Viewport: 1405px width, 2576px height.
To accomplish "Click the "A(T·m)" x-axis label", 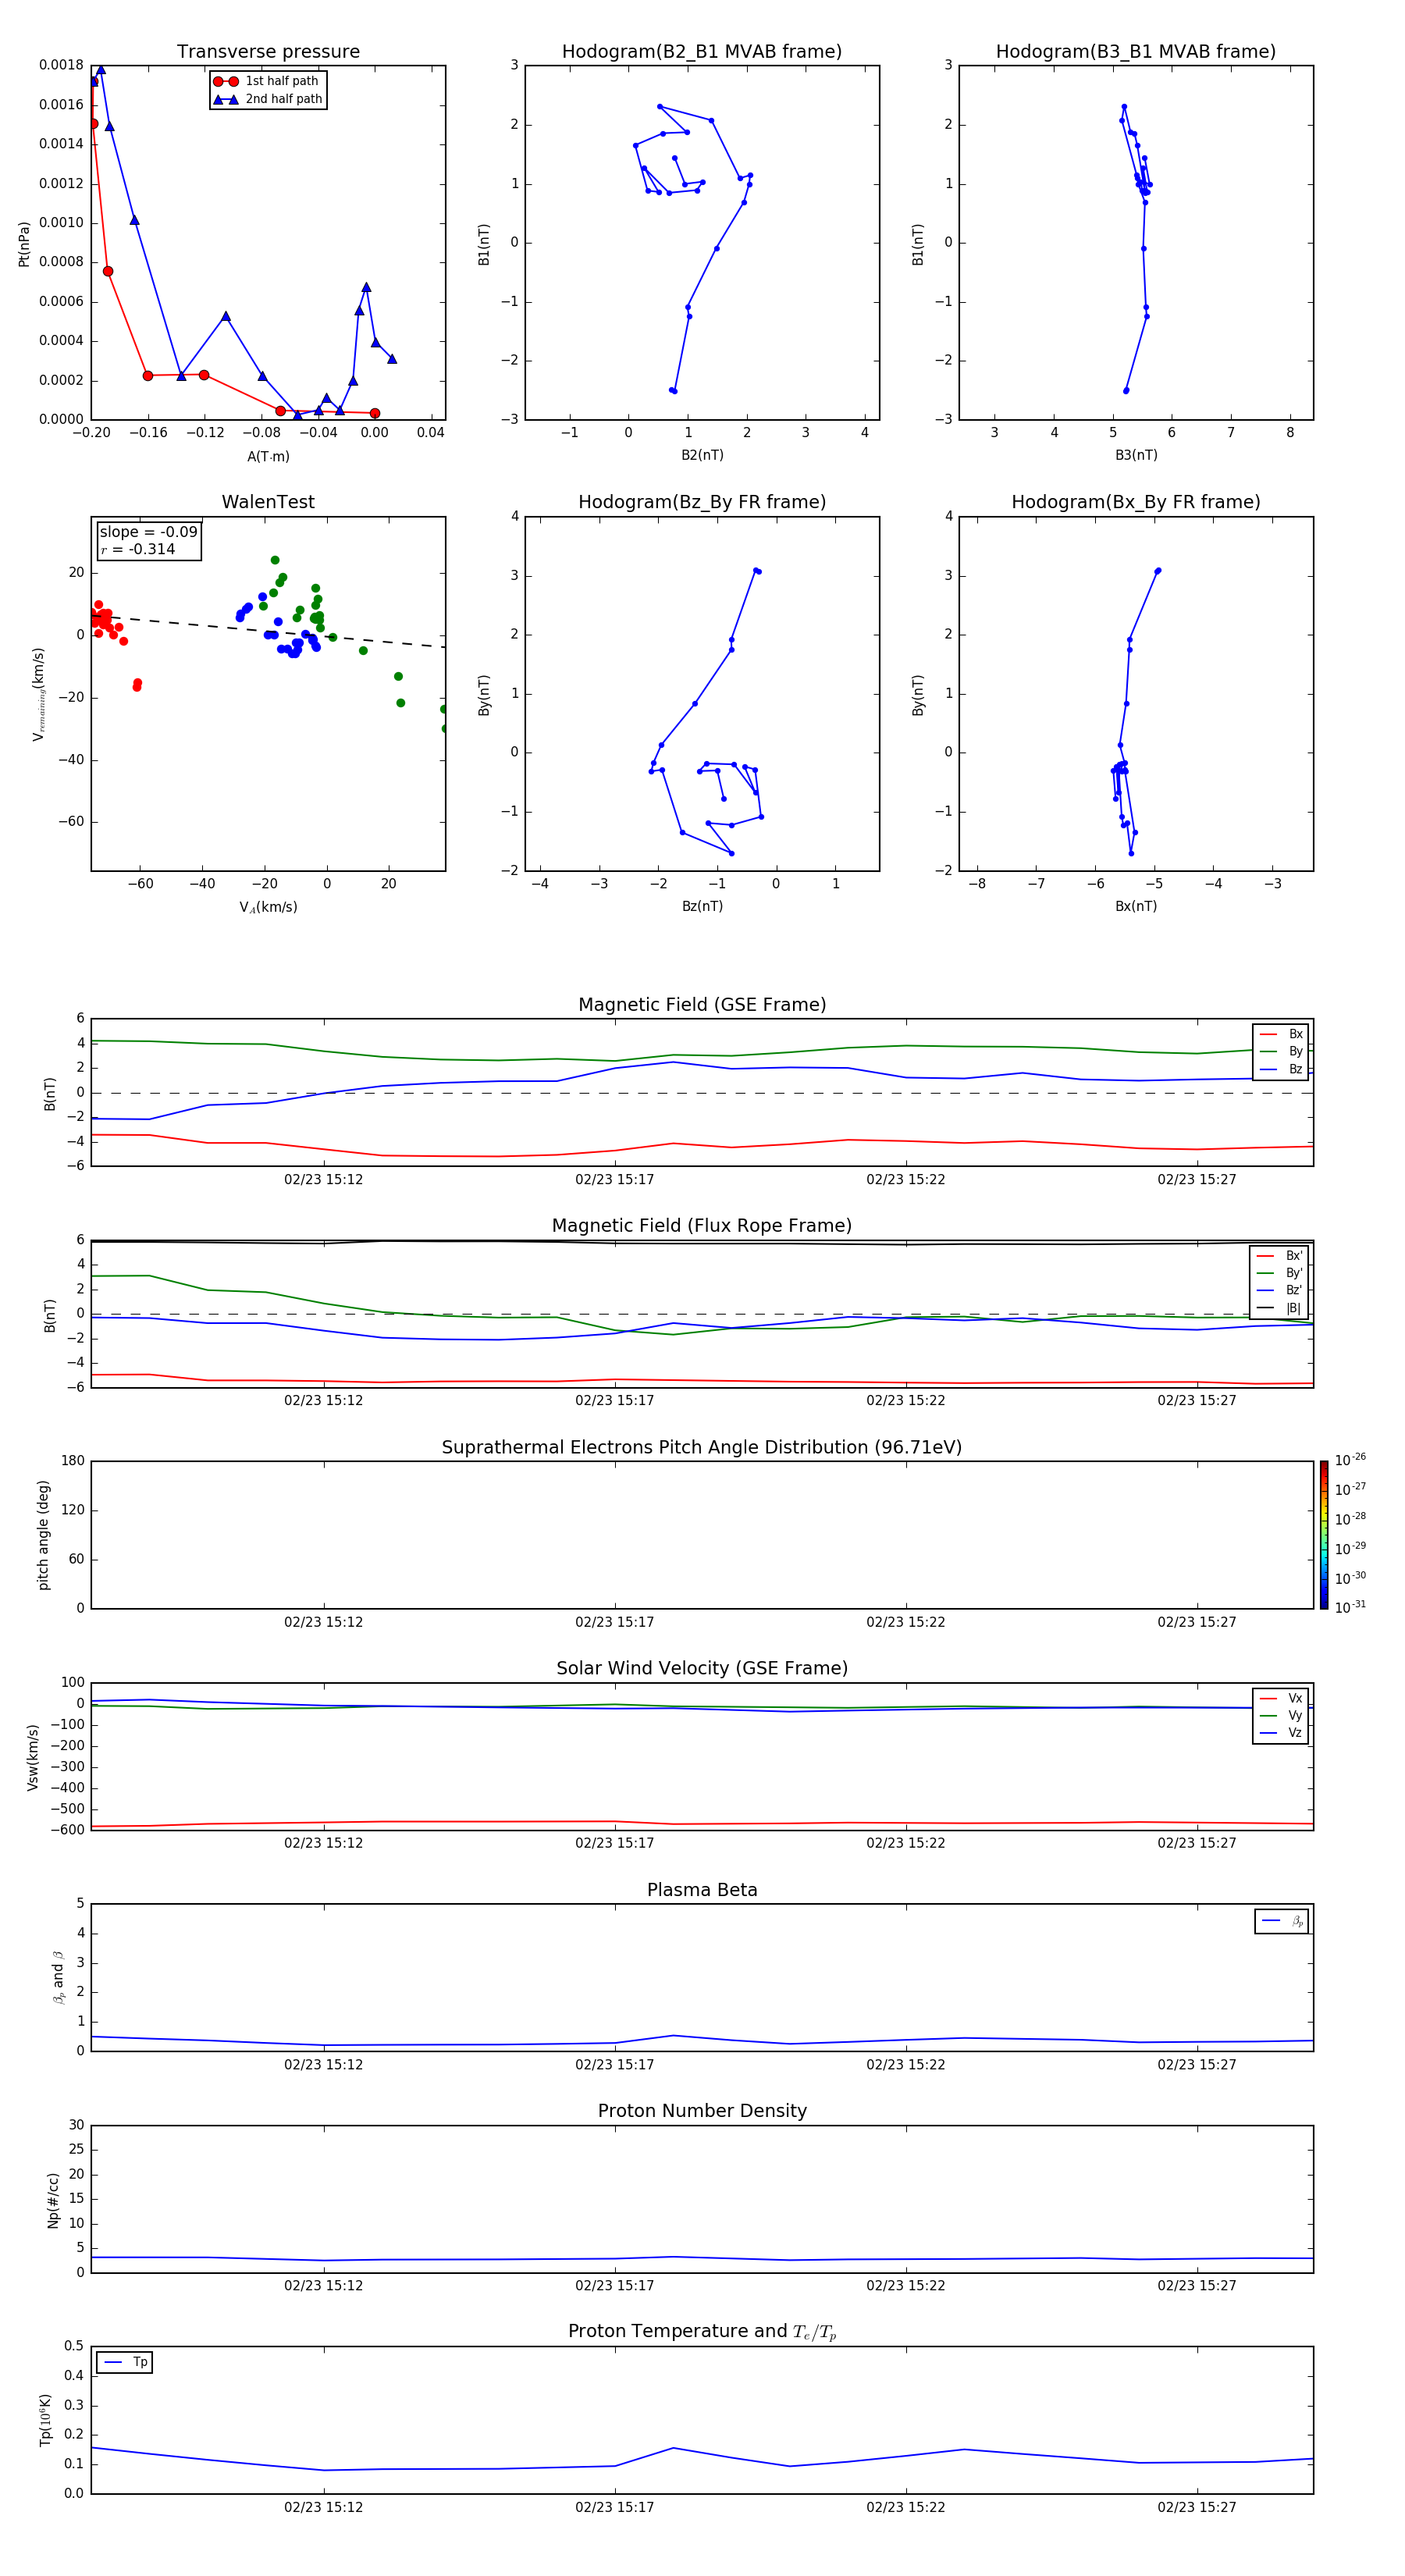I will point(268,456).
